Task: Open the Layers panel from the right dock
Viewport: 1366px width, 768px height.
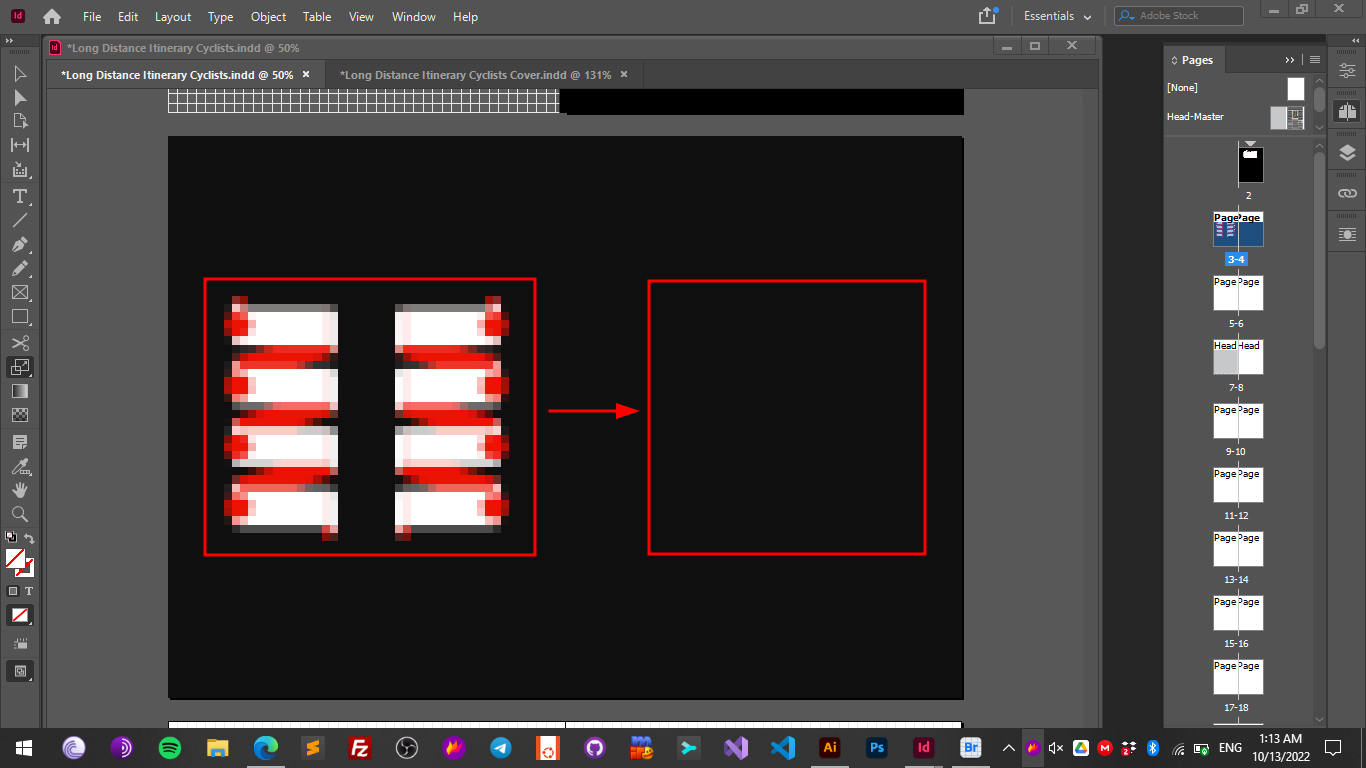Action: (1349, 153)
